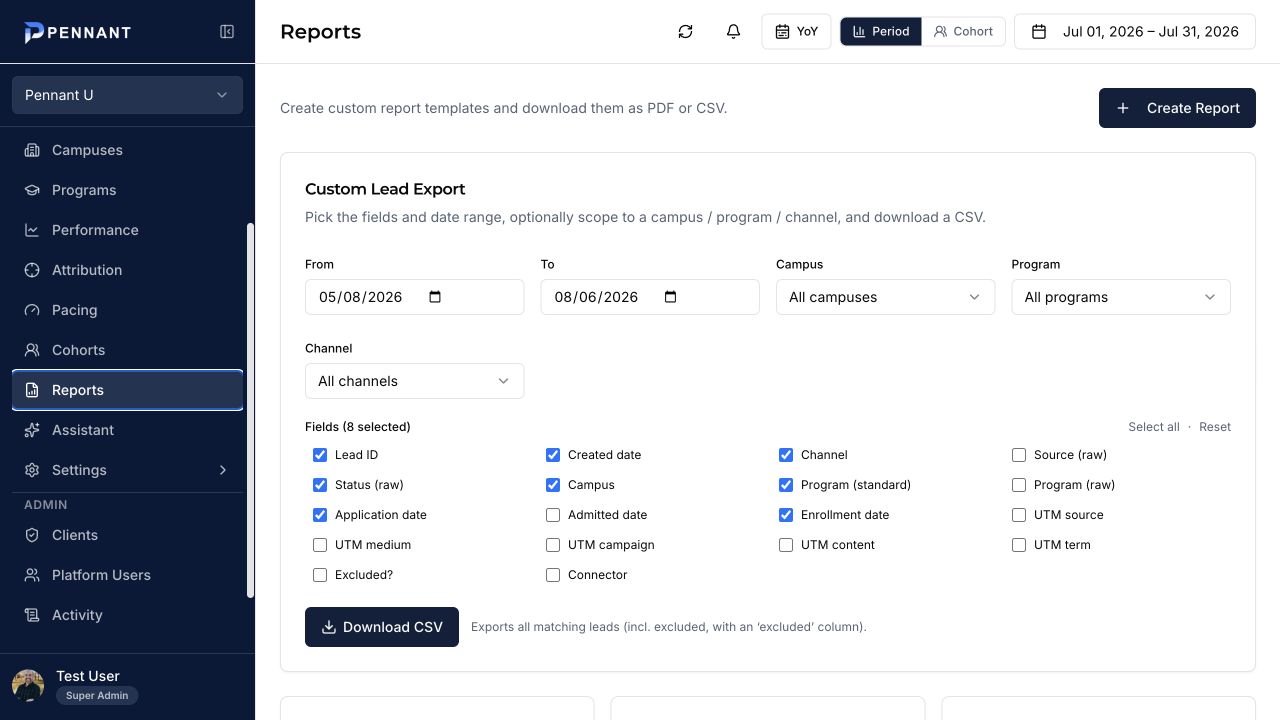Open the Activity admin page
1280x720 pixels.
(x=127, y=615)
